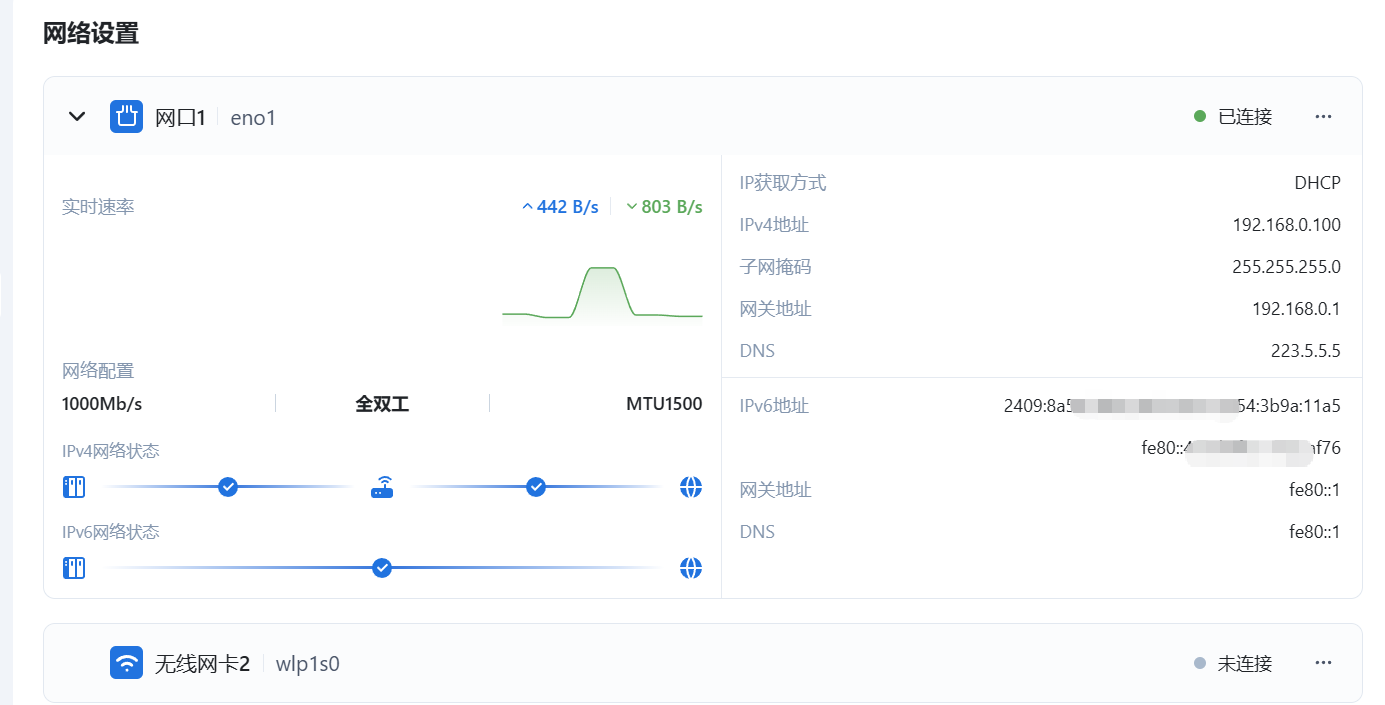
Task: Click the 未连接 status on 无线网卡2
Action: 1234,663
